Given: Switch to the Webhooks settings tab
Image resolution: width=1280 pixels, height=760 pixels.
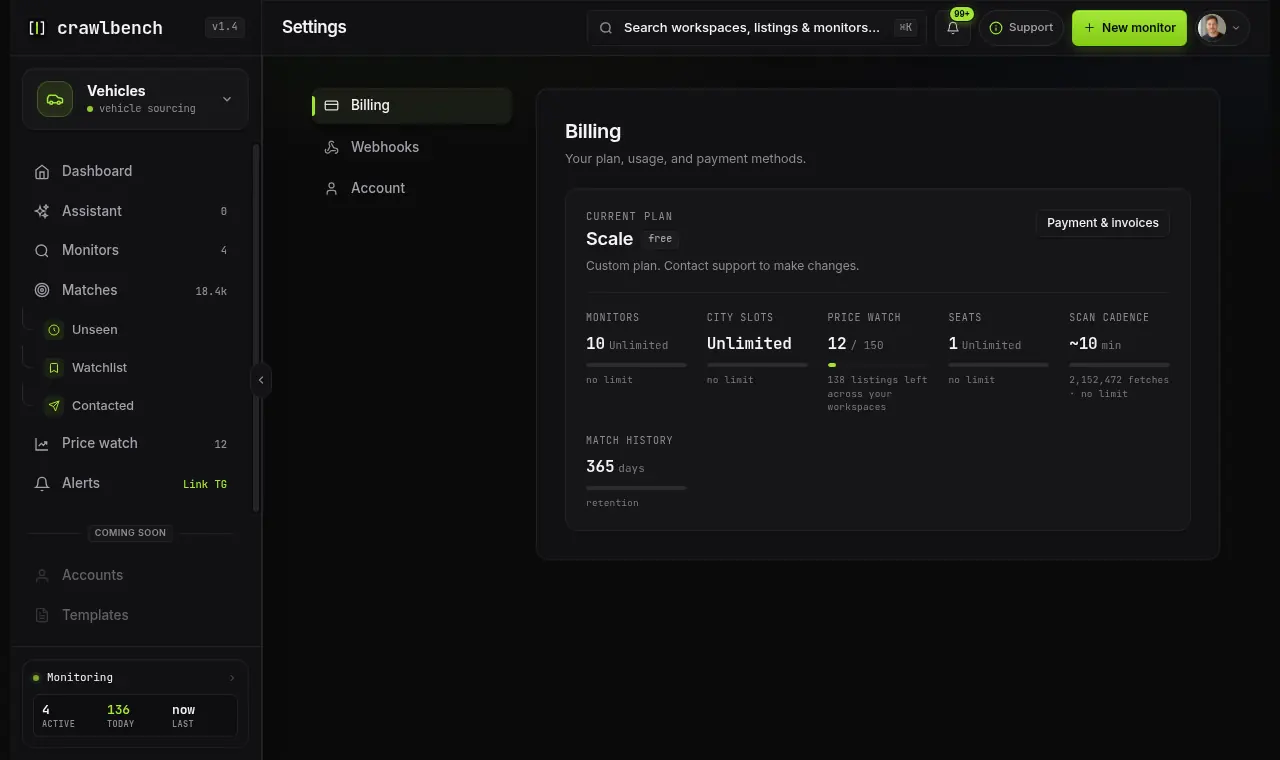Looking at the screenshot, I should (412, 147).
